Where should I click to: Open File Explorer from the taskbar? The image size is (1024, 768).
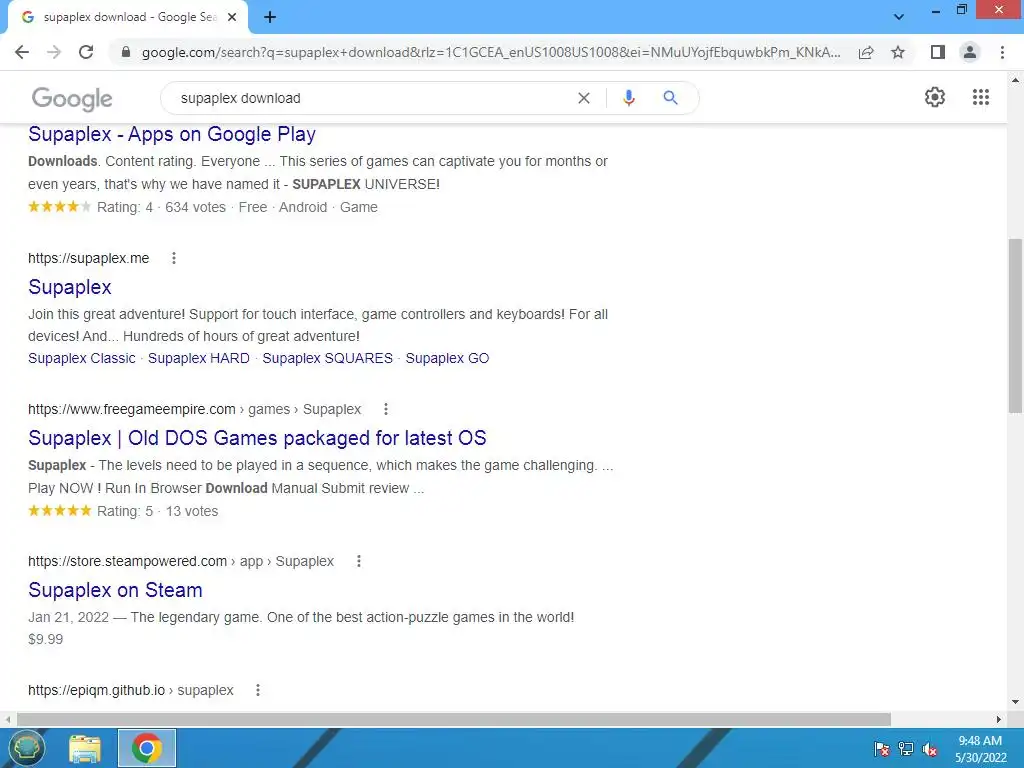(85, 748)
